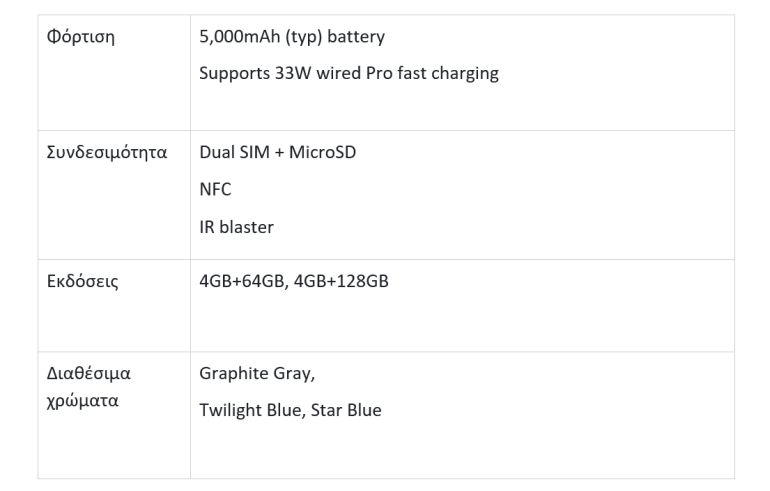Click the word Διαθέσιμα in the colors label

pyautogui.click(x=89, y=374)
